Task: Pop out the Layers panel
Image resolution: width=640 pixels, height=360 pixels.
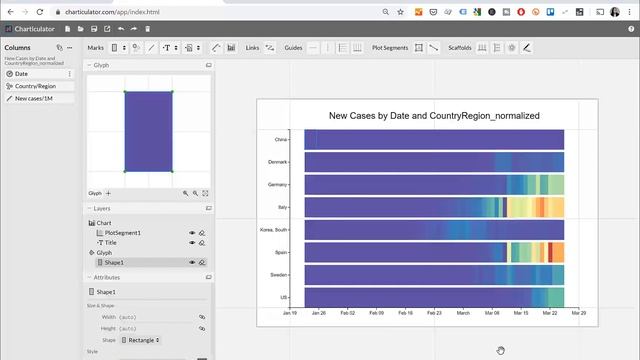Action: point(209,208)
